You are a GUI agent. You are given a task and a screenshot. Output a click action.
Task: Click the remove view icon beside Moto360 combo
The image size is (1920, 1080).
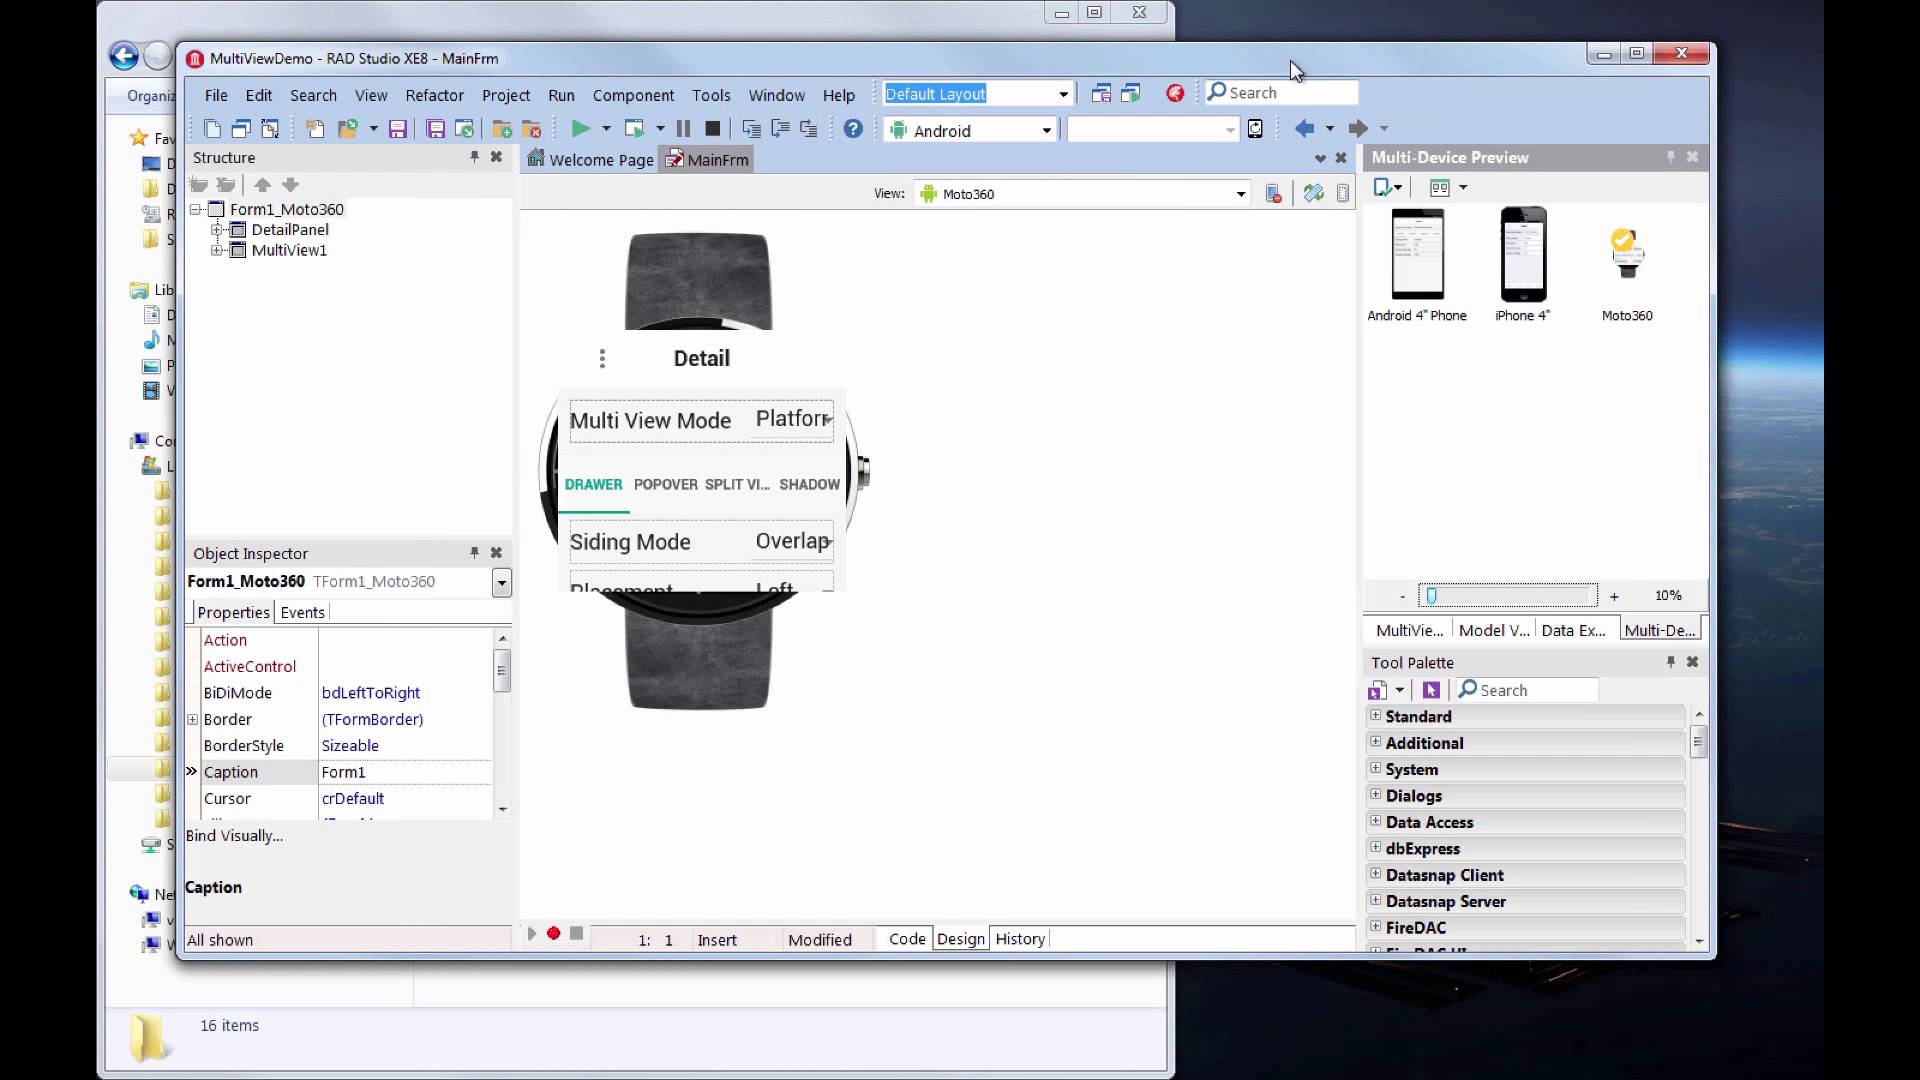1273,194
